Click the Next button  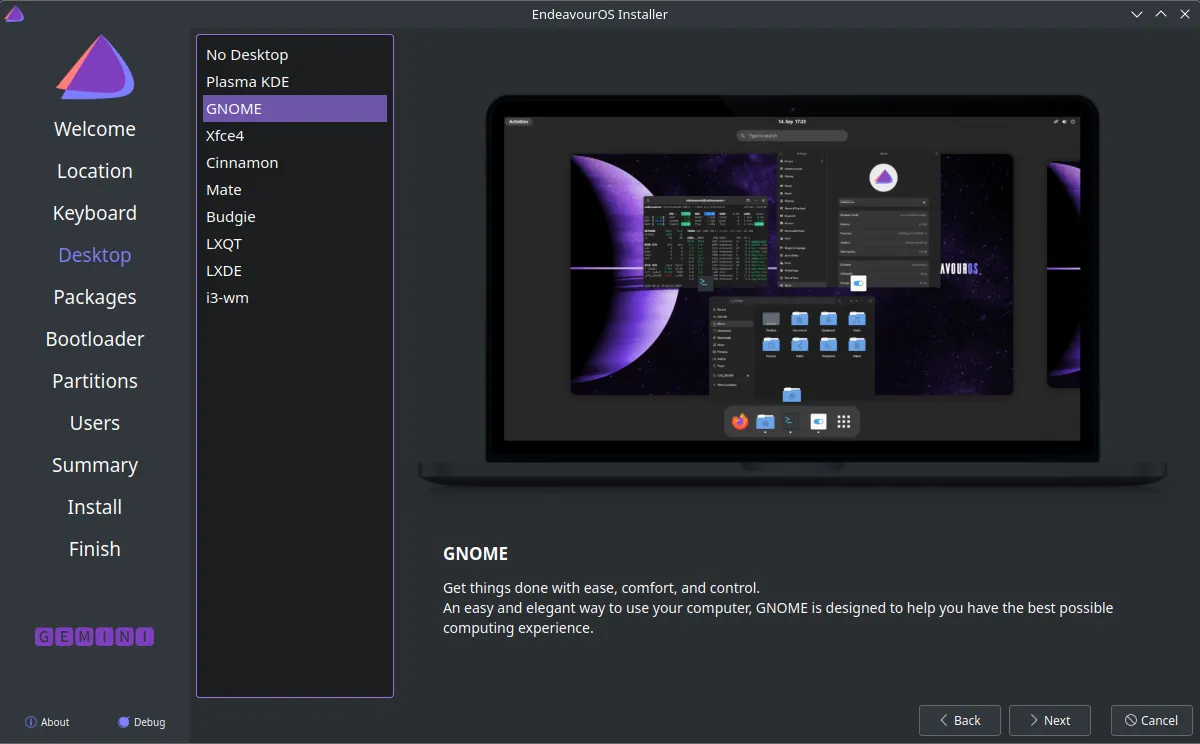click(x=1049, y=720)
